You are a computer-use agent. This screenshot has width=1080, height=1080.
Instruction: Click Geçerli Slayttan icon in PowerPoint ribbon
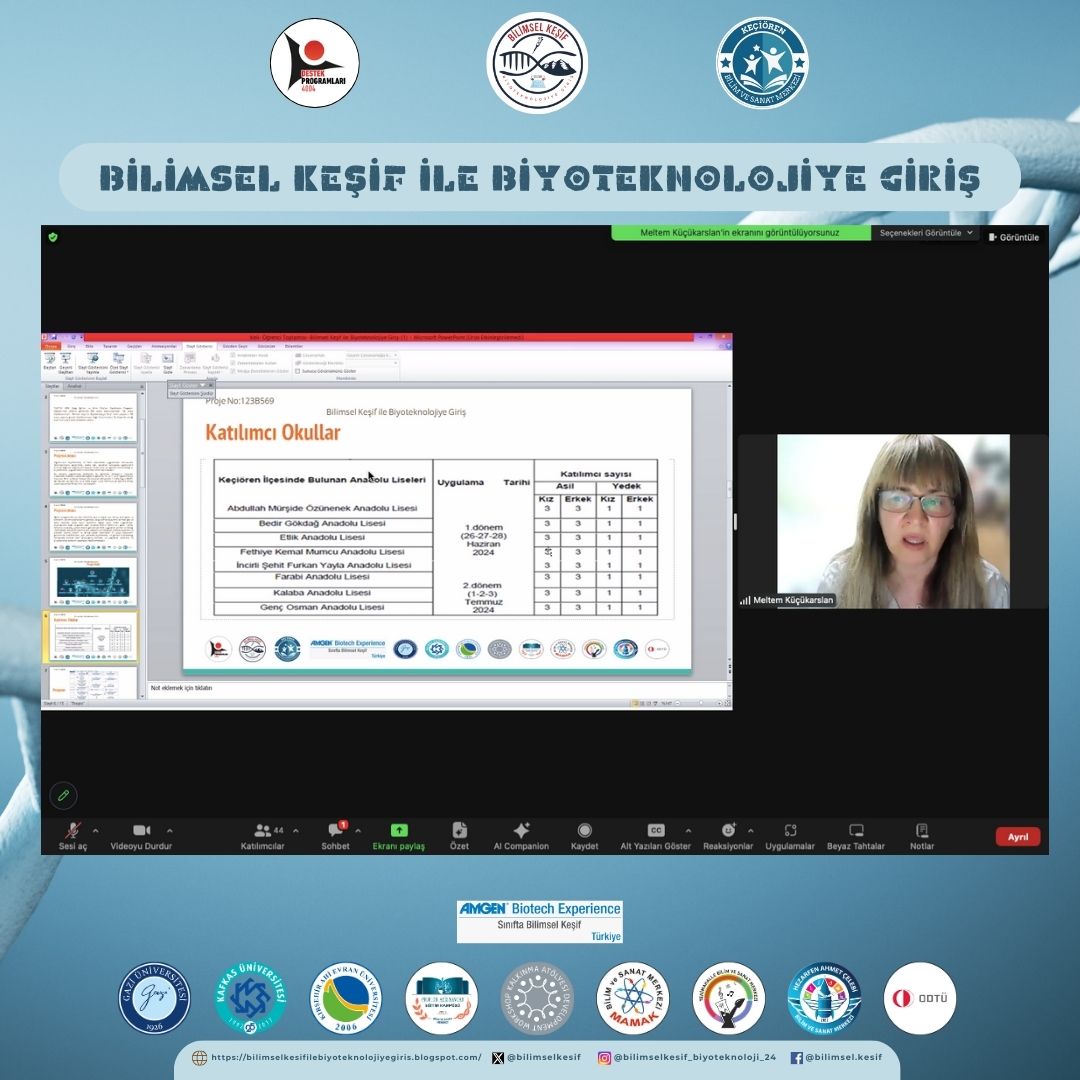(x=65, y=362)
